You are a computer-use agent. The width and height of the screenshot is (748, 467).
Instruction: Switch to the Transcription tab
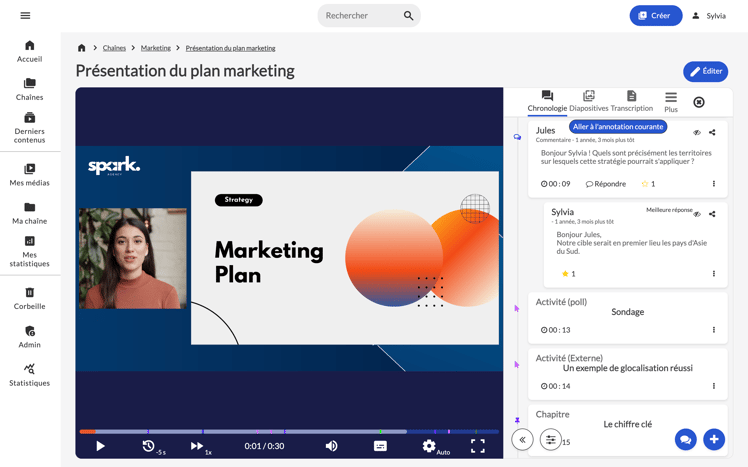coord(631,101)
